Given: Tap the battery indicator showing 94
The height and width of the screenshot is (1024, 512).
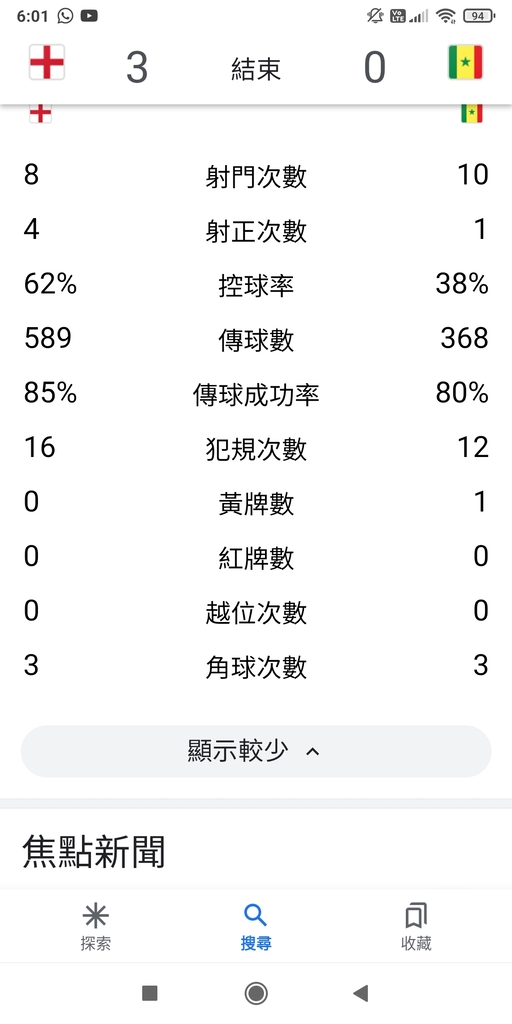Looking at the screenshot, I should (x=479, y=16).
